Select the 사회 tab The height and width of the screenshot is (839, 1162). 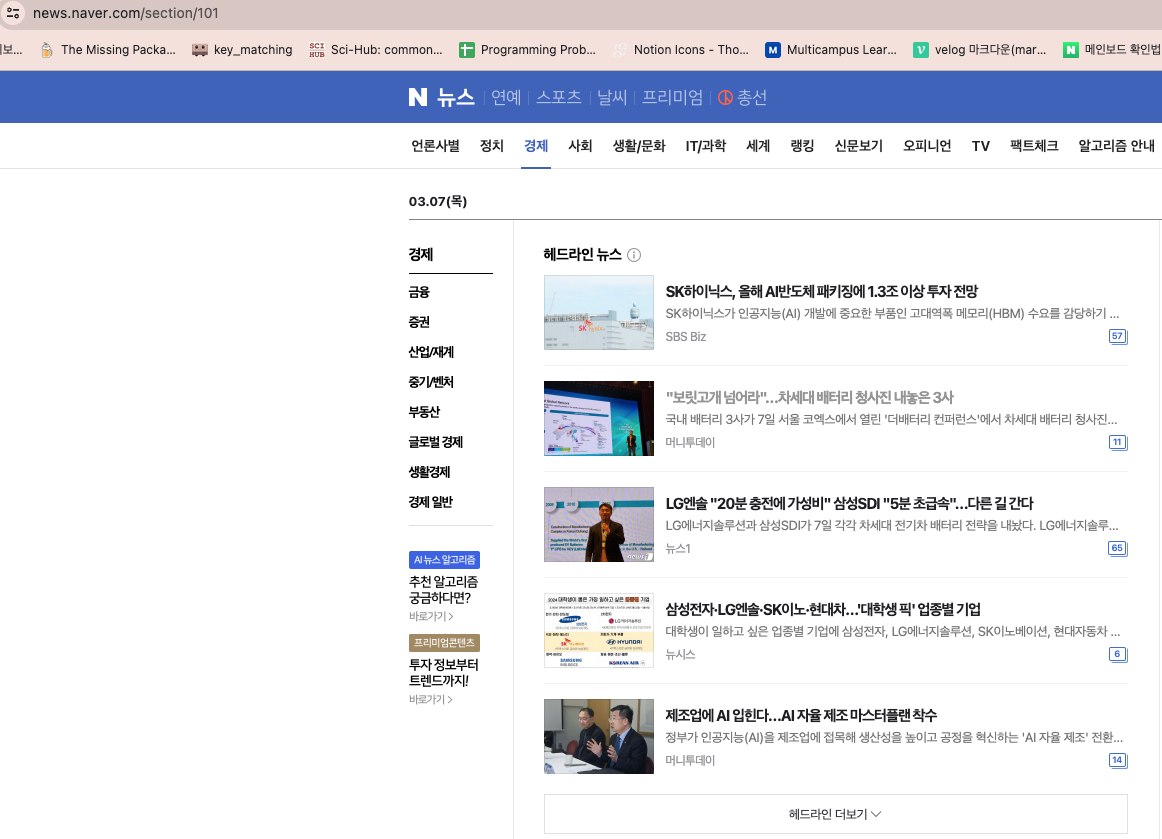pyautogui.click(x=580, y=146)
